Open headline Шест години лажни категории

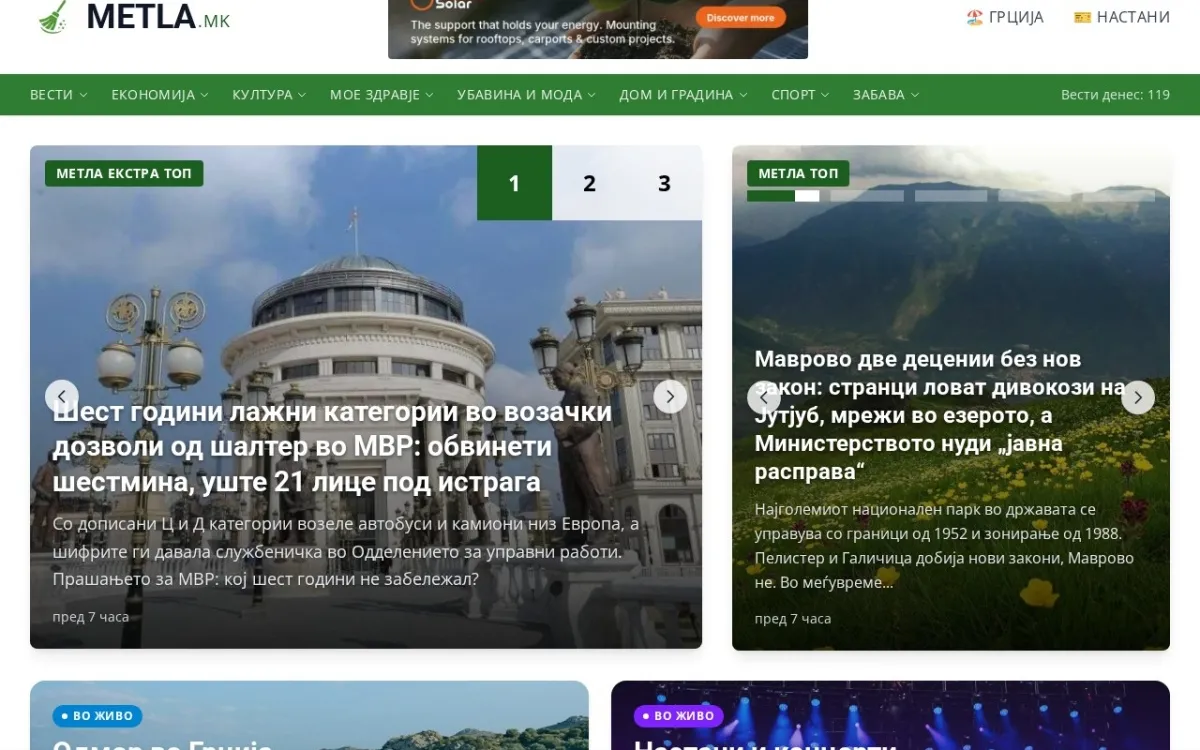click(x=332, y=447)
